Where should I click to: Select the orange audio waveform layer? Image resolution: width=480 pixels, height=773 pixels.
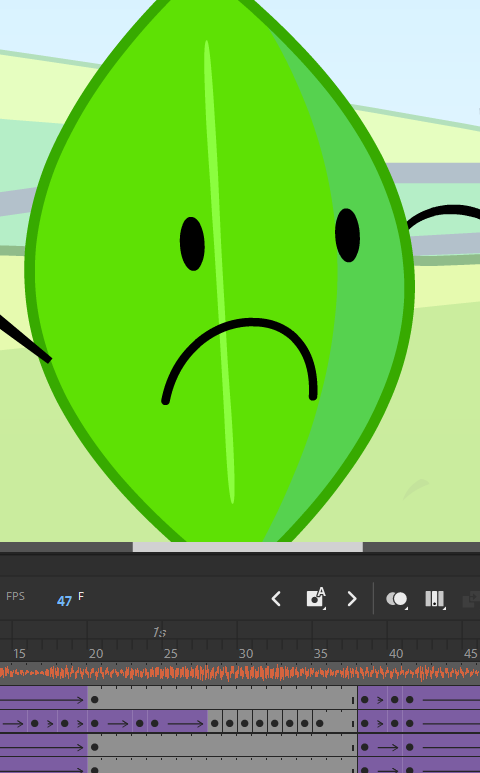coord(240,673)
